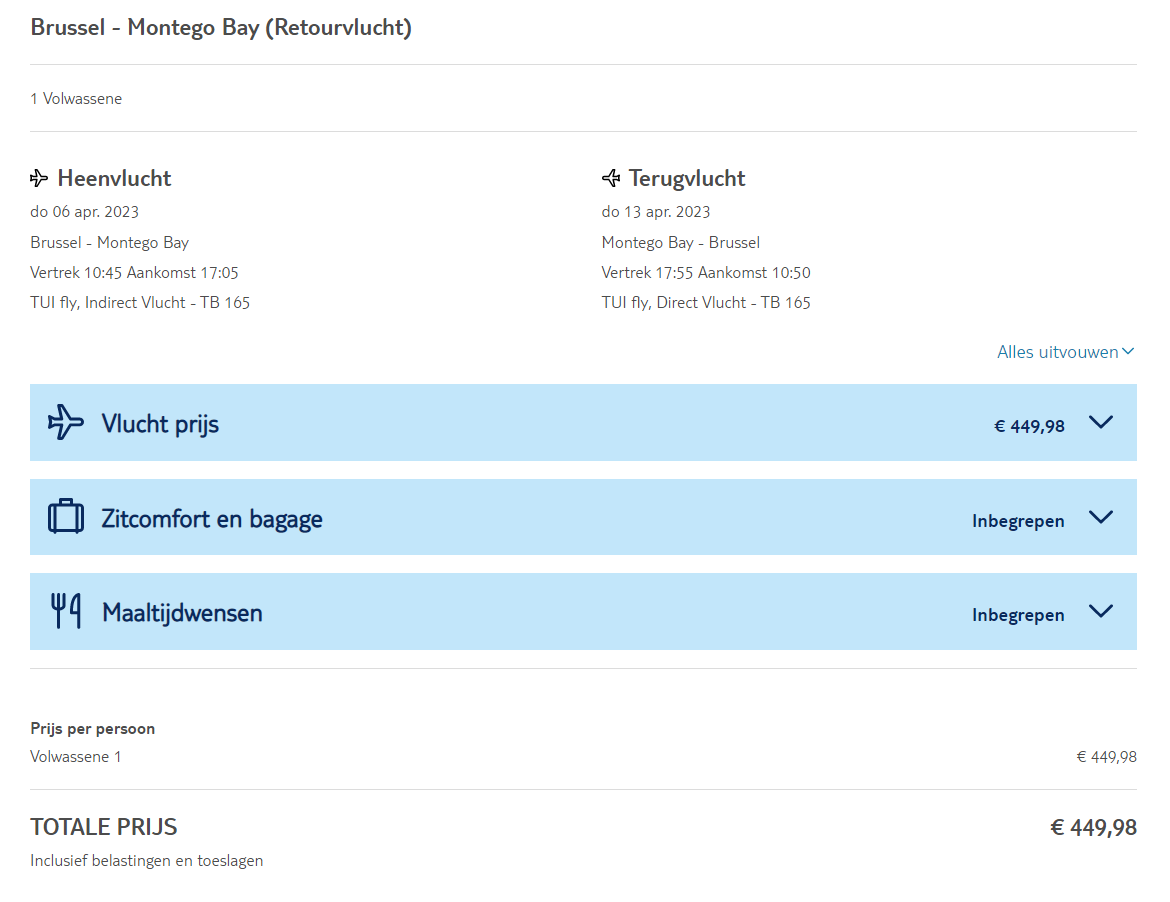This screenshot has height=902, width=1170.
Task: Click the Alles uitvouwen link
Action: pos(1057,352)
